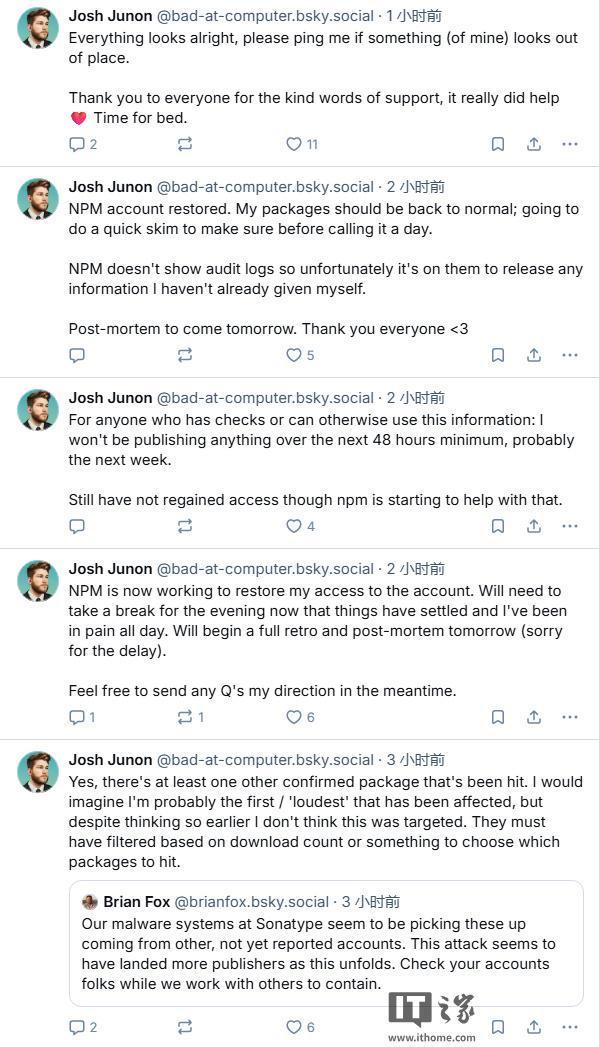Open Josh Junon's profile from the top post
Image resolution: width=600 pixels, height=1047 pixels.
pos(110,16)
